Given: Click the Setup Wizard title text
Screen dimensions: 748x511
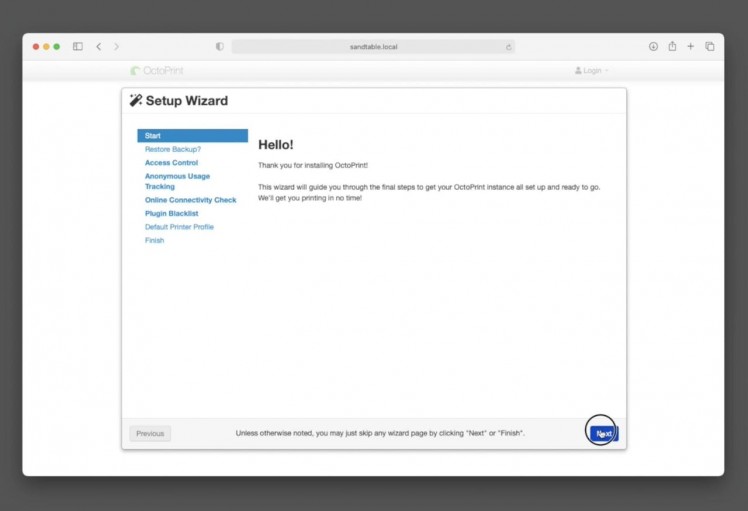Looking at the screenshot, I should point(187,101).
